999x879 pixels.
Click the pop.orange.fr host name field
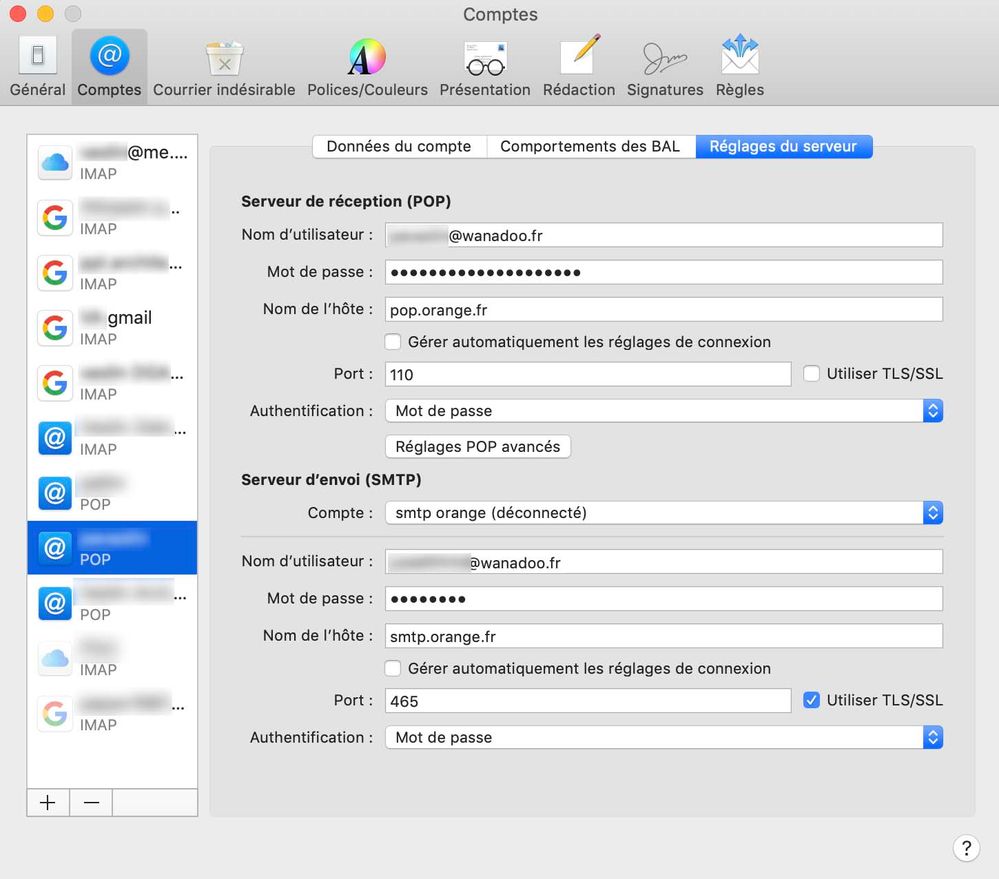point(663,310)
